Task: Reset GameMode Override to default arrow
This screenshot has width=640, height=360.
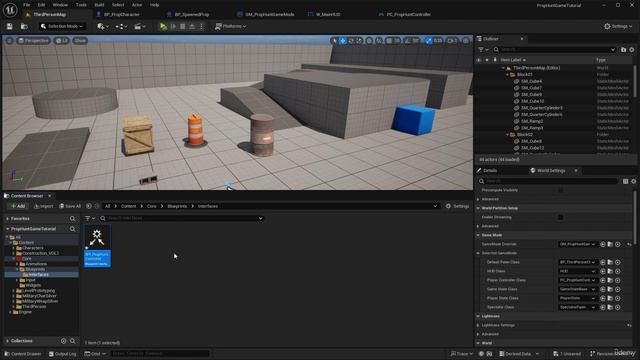Action: [629, 244]
